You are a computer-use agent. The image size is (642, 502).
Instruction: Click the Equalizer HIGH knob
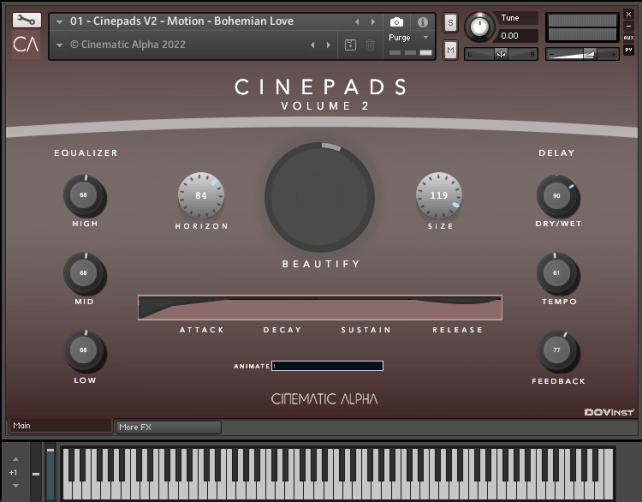pos(84,196)
